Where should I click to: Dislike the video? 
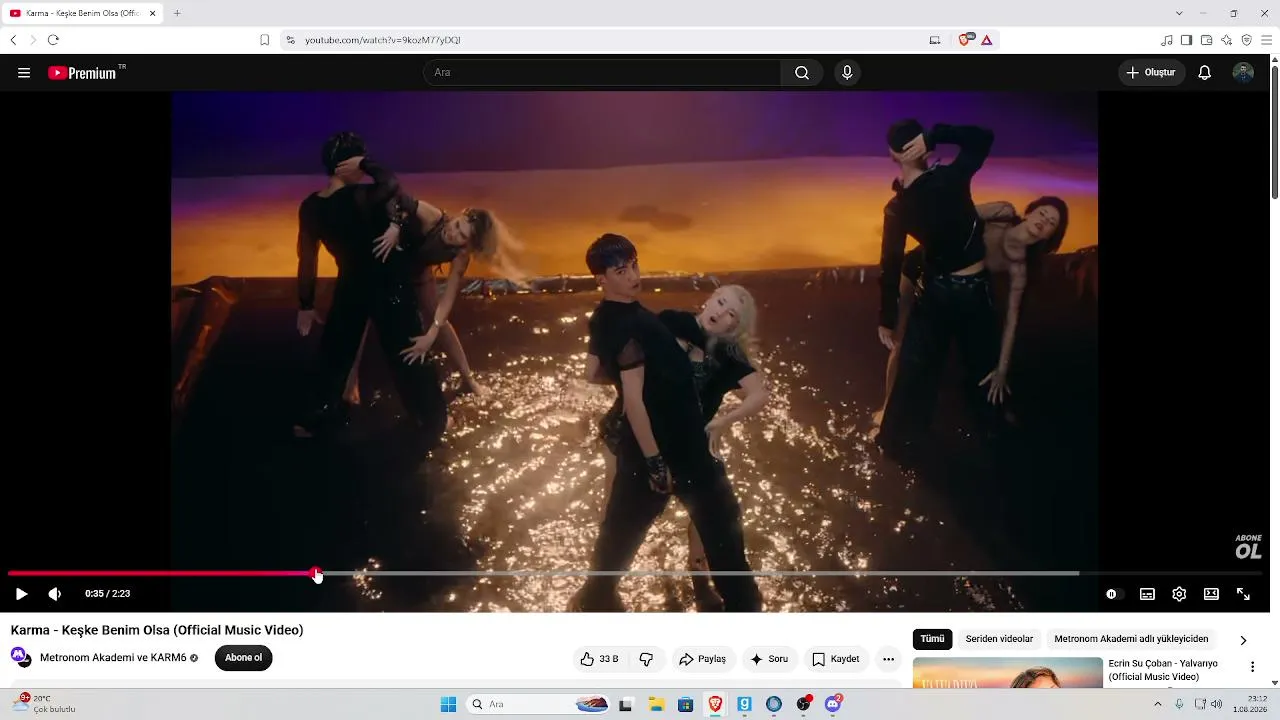point(646,659)
